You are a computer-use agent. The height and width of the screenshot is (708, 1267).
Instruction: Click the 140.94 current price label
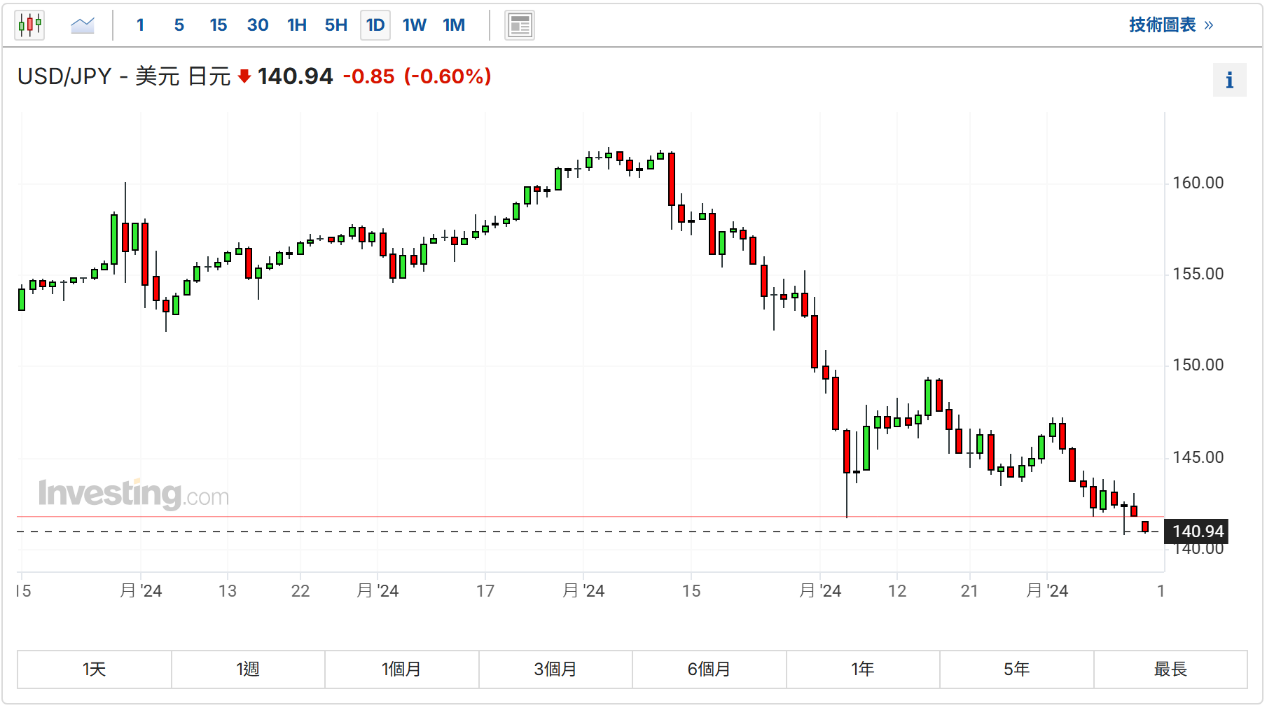click(1197, 532)
